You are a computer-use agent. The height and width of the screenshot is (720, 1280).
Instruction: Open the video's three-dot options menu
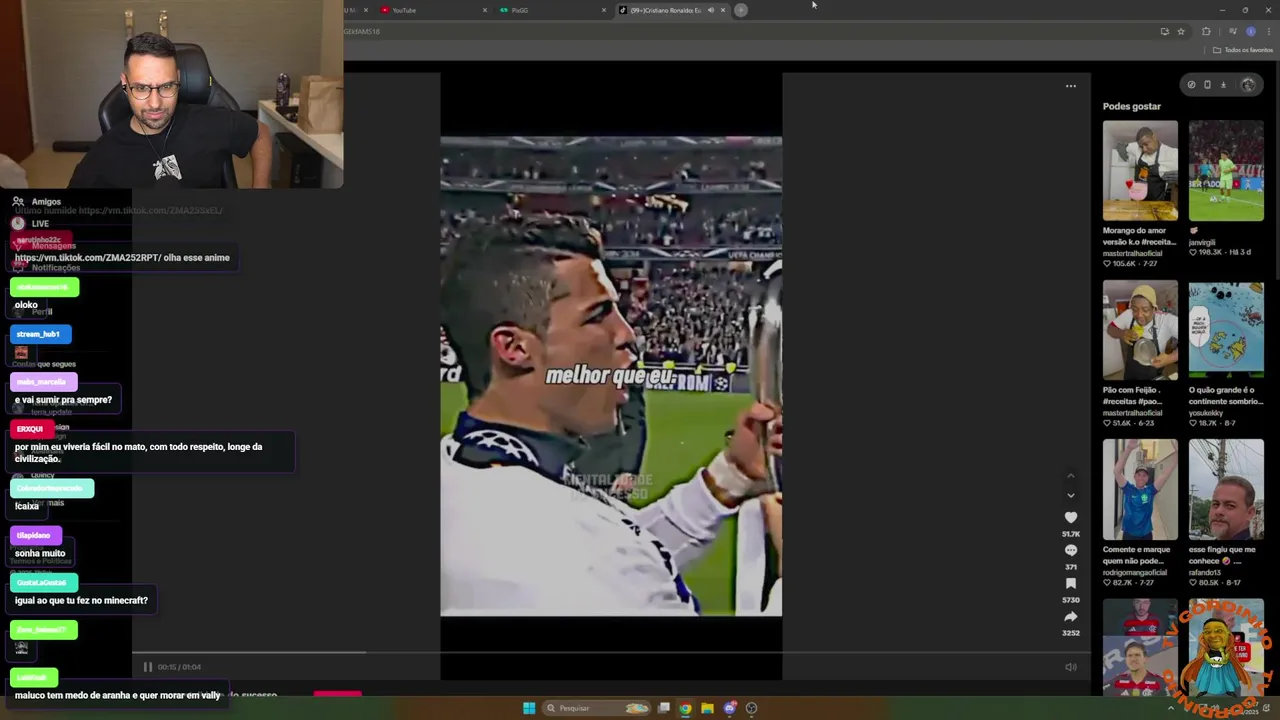[x=1071, y=86]
